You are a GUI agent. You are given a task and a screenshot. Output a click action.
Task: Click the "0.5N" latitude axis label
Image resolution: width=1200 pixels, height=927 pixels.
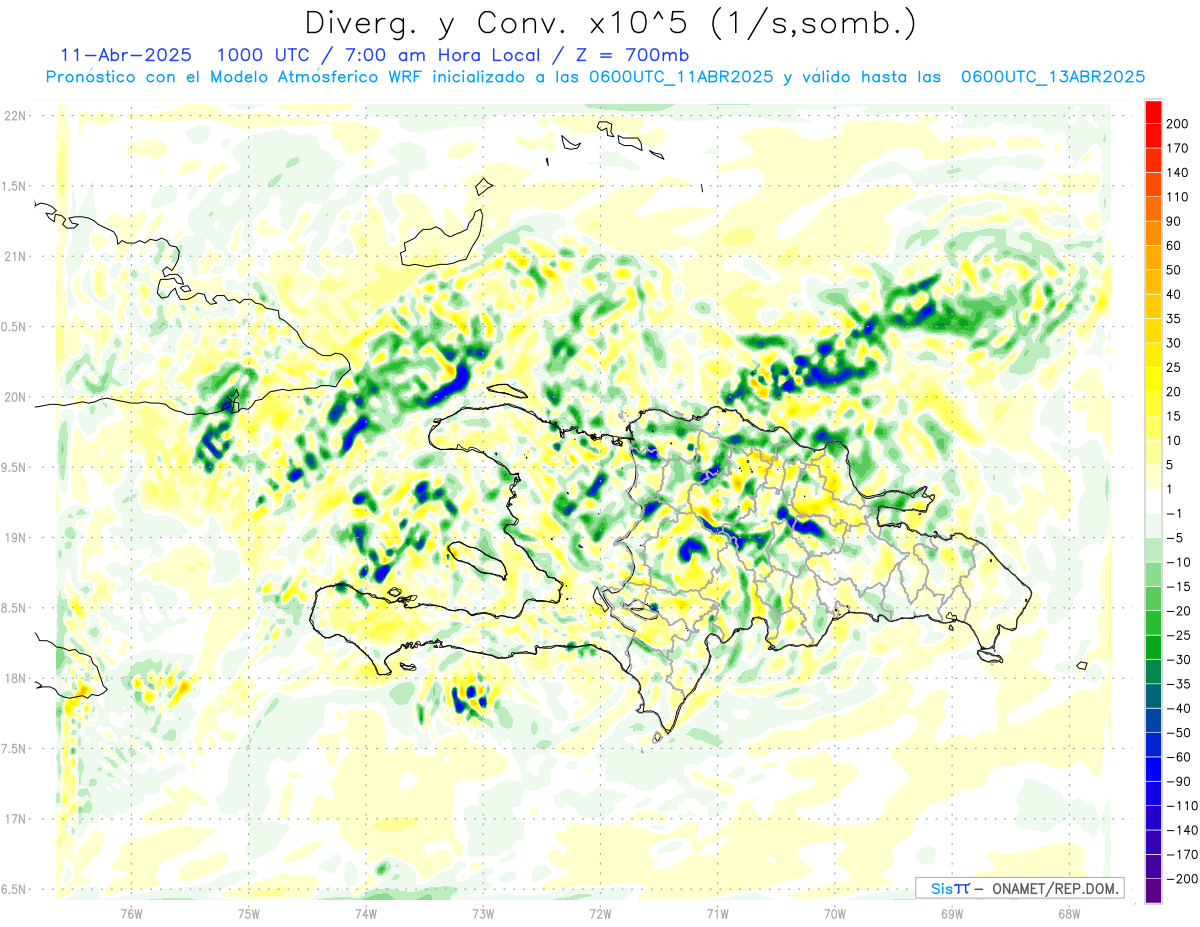pyautogui.click(x=15, y=327)
